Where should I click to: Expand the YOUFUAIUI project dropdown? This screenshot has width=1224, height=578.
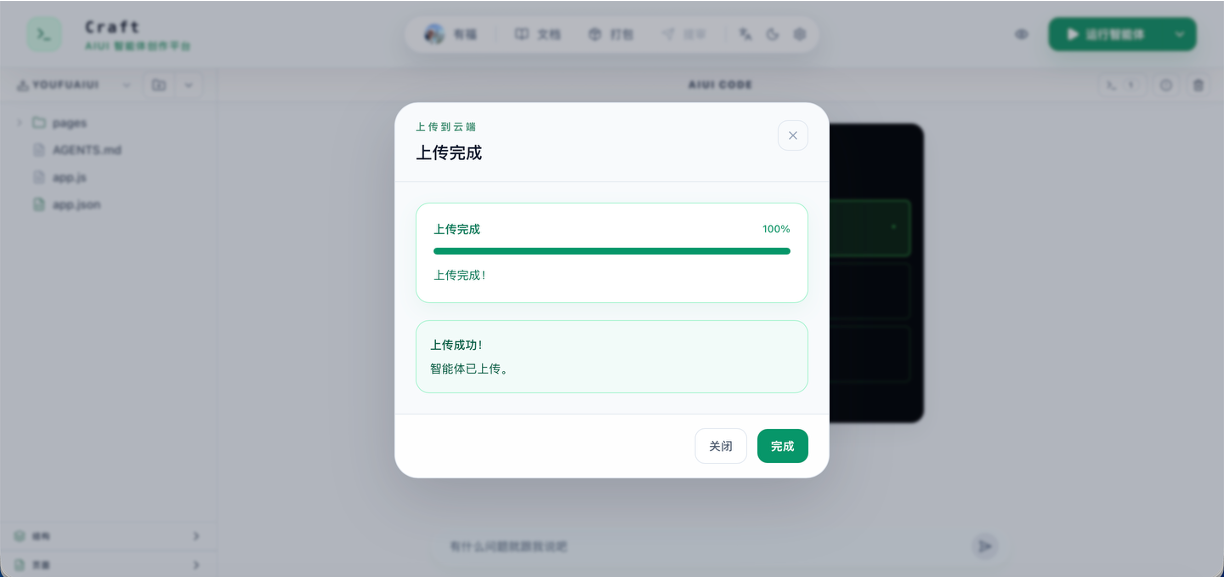point(126,85)
